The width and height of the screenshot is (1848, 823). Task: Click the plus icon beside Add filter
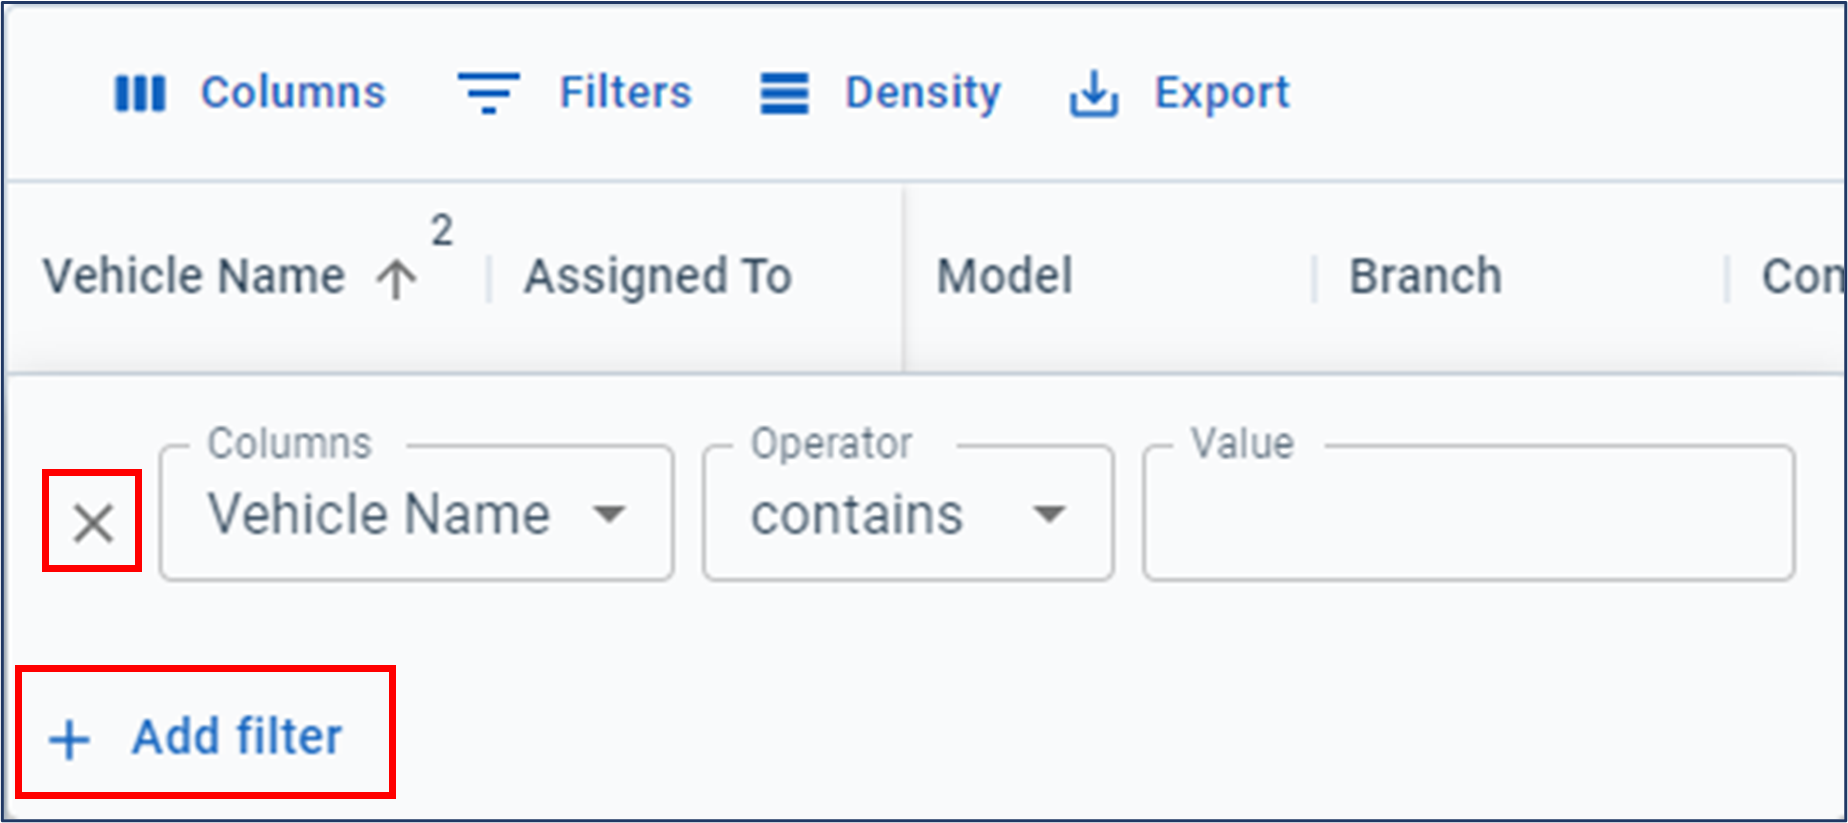(x=70, y=740)
